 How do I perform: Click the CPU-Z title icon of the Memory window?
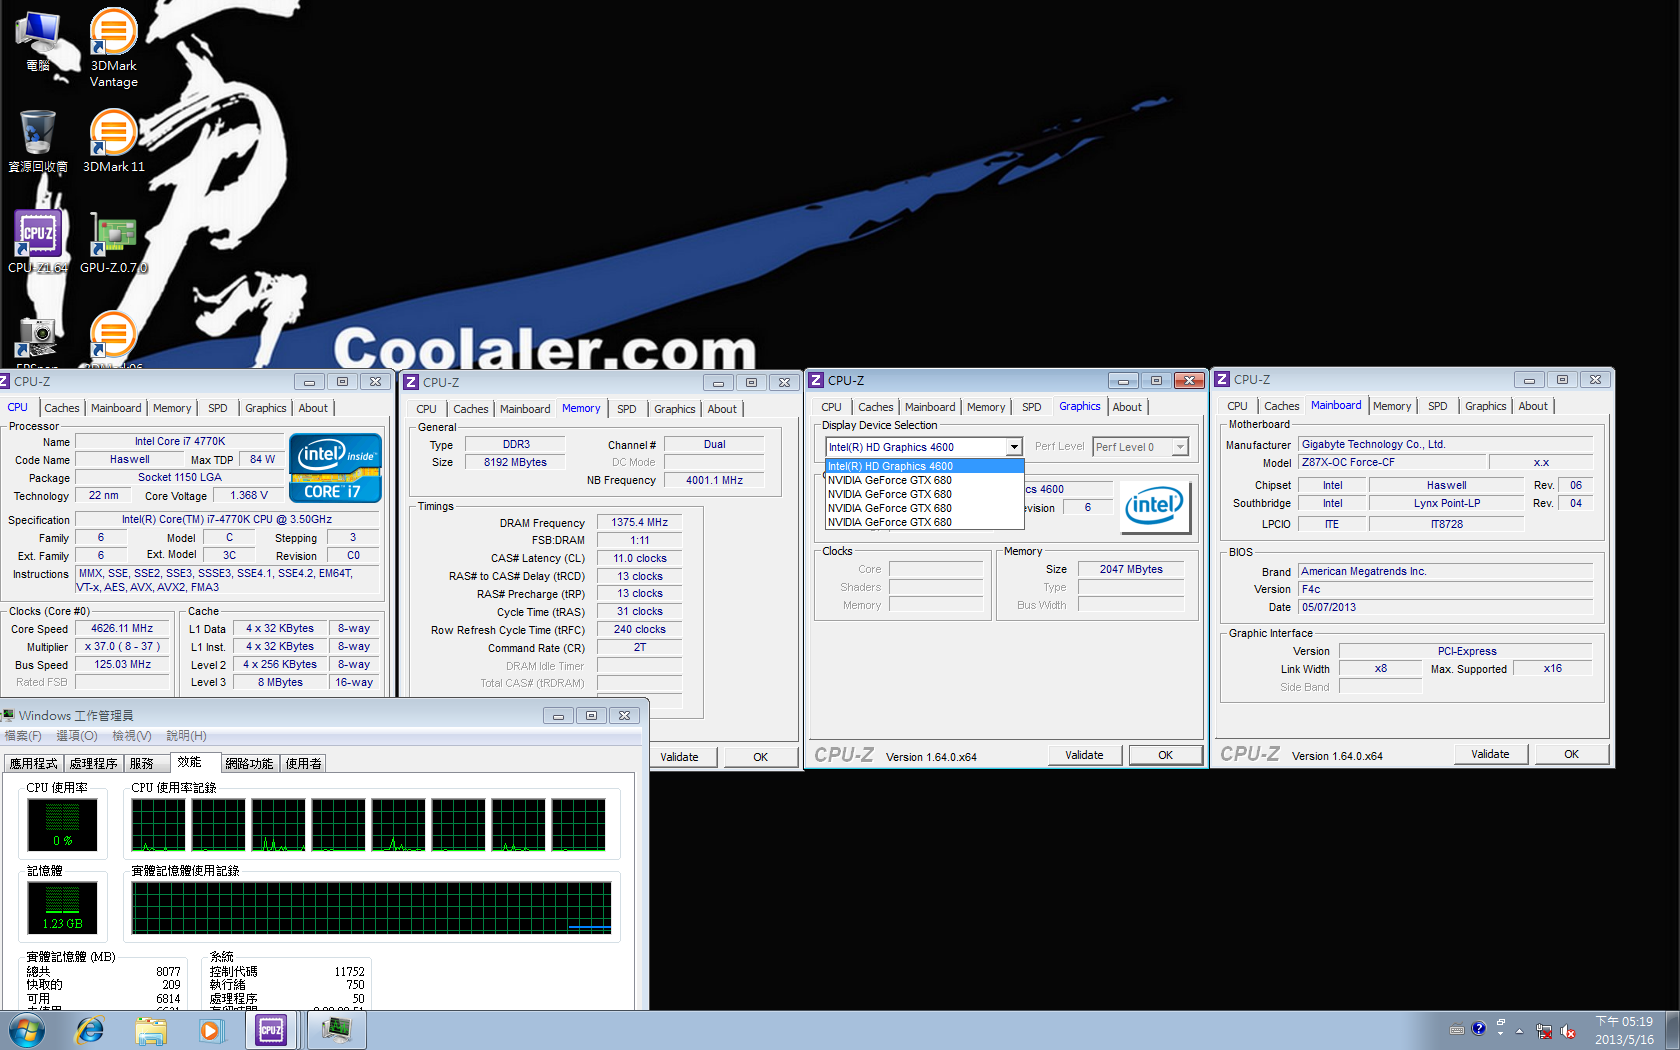pyautogui.click(x=411, y=382)
